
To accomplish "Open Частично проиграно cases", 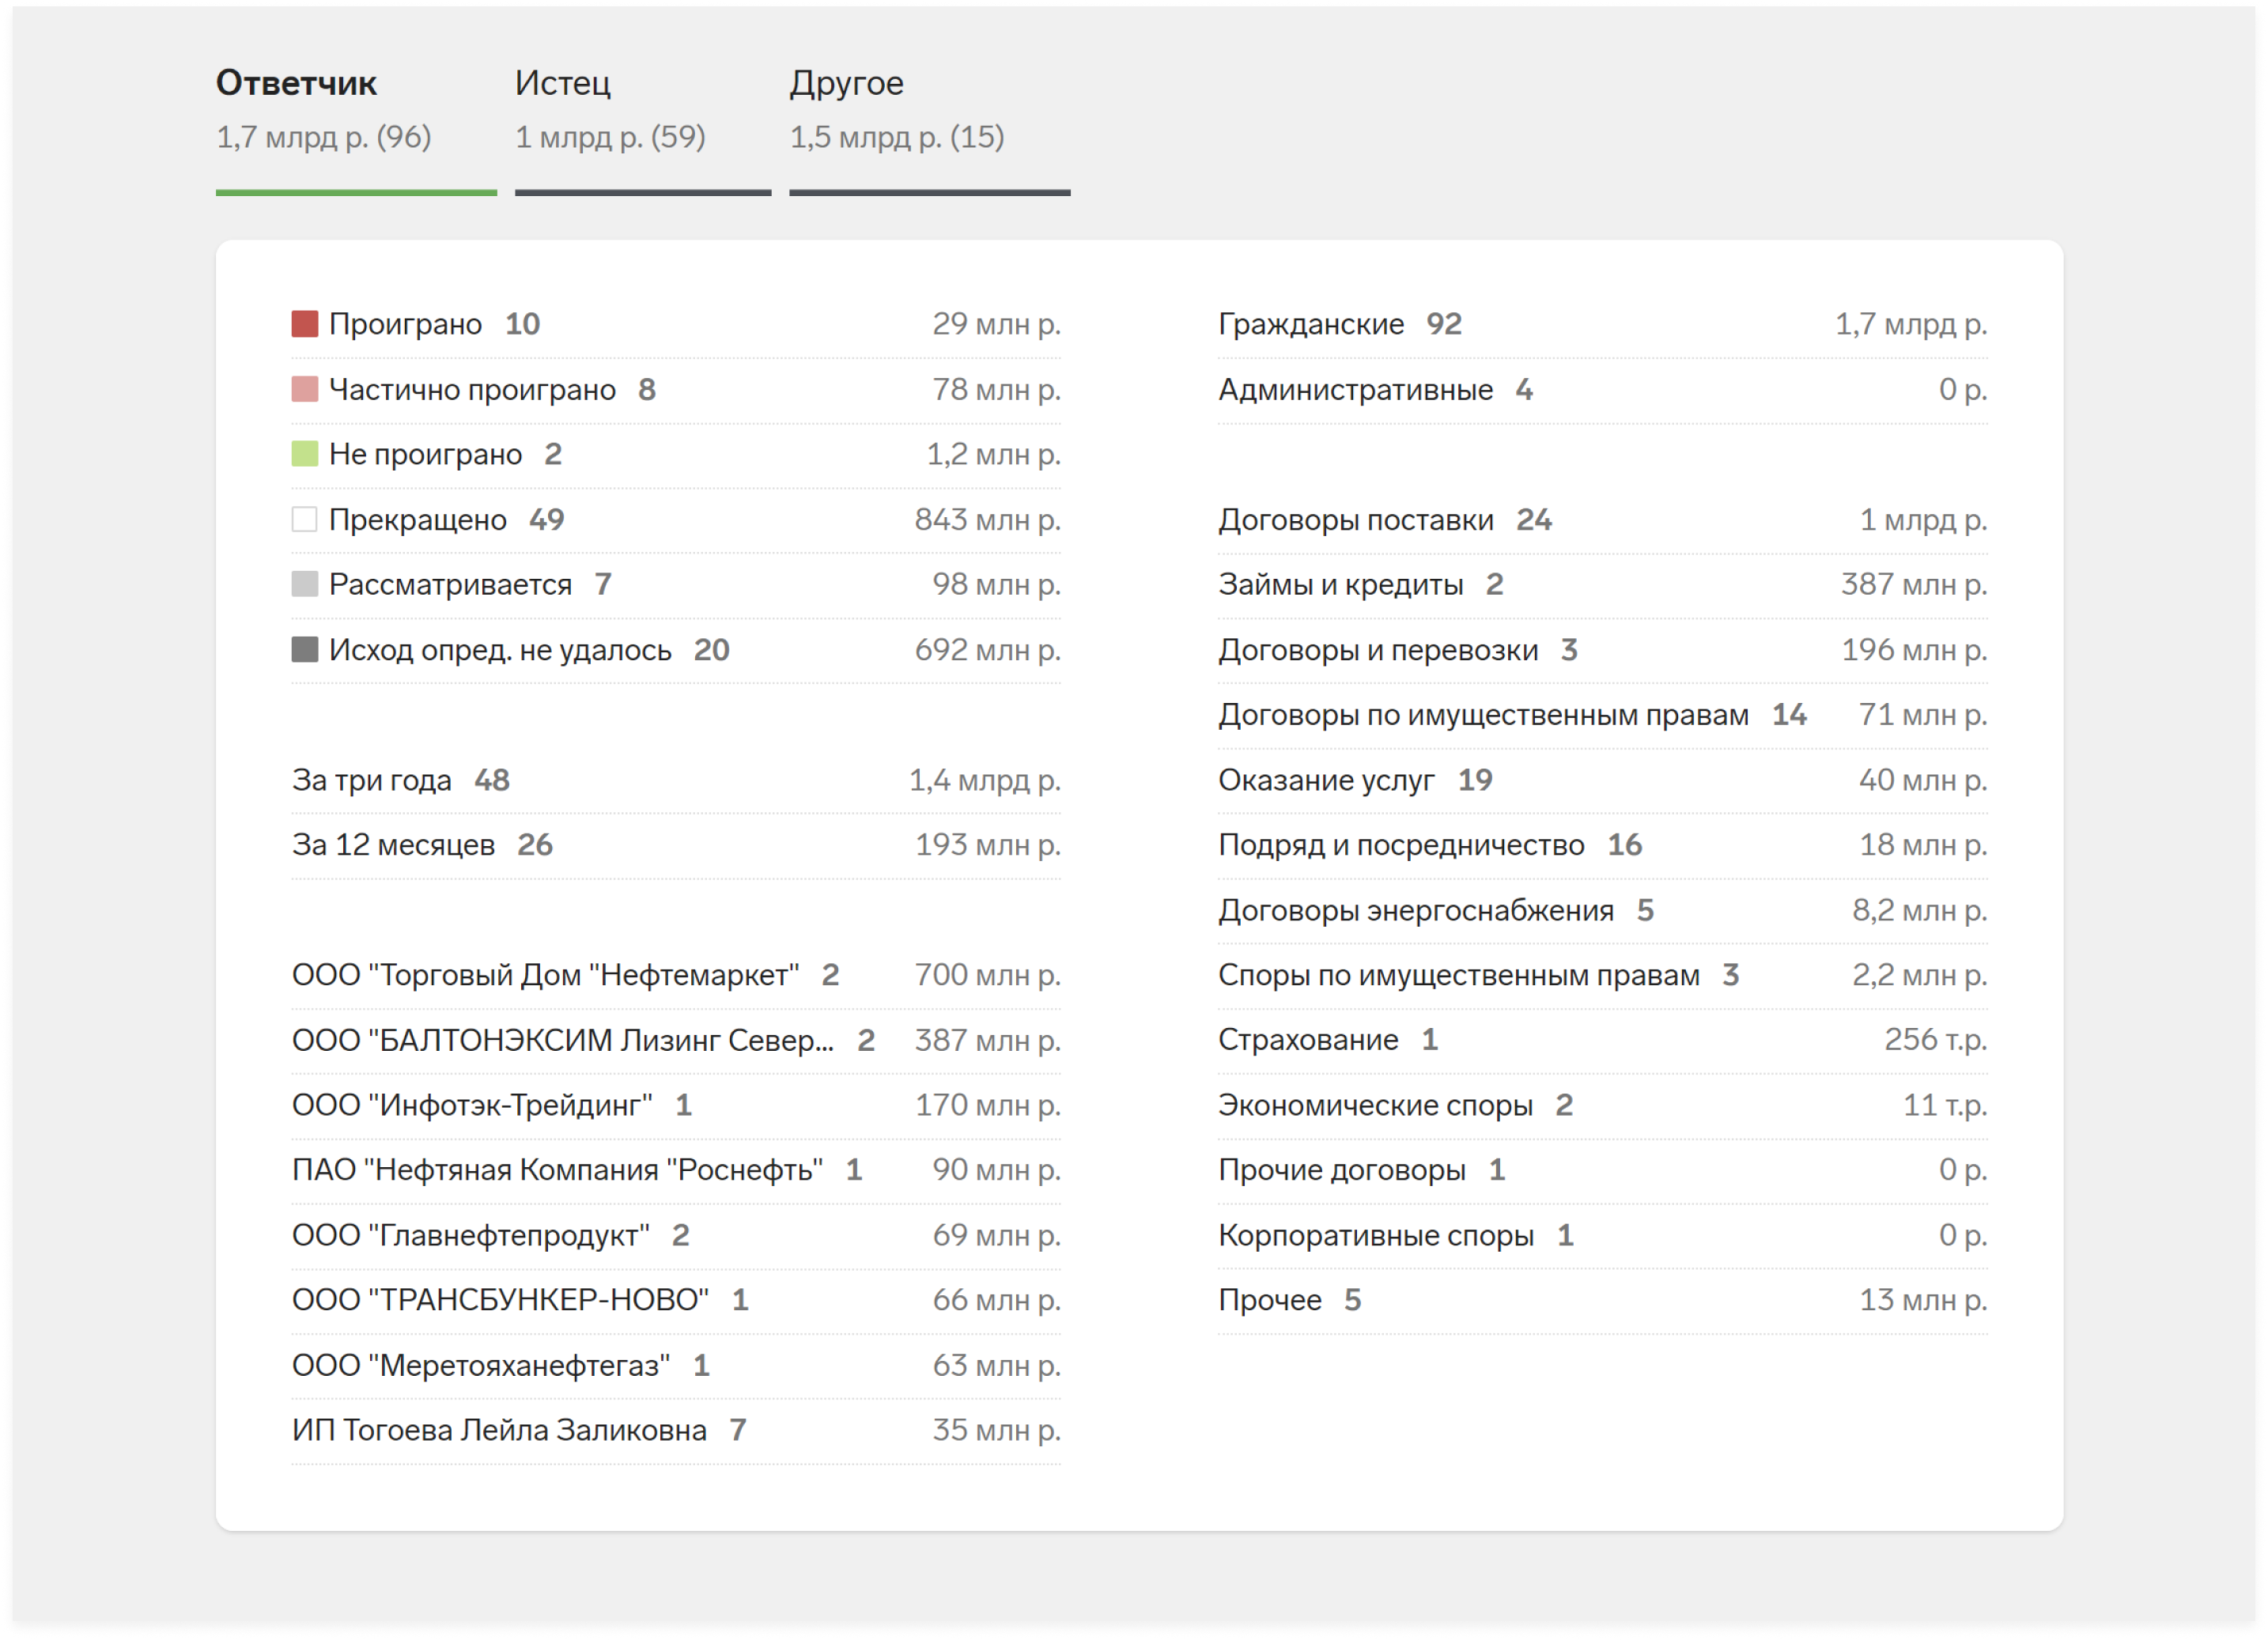I will (x=472, y=389).
